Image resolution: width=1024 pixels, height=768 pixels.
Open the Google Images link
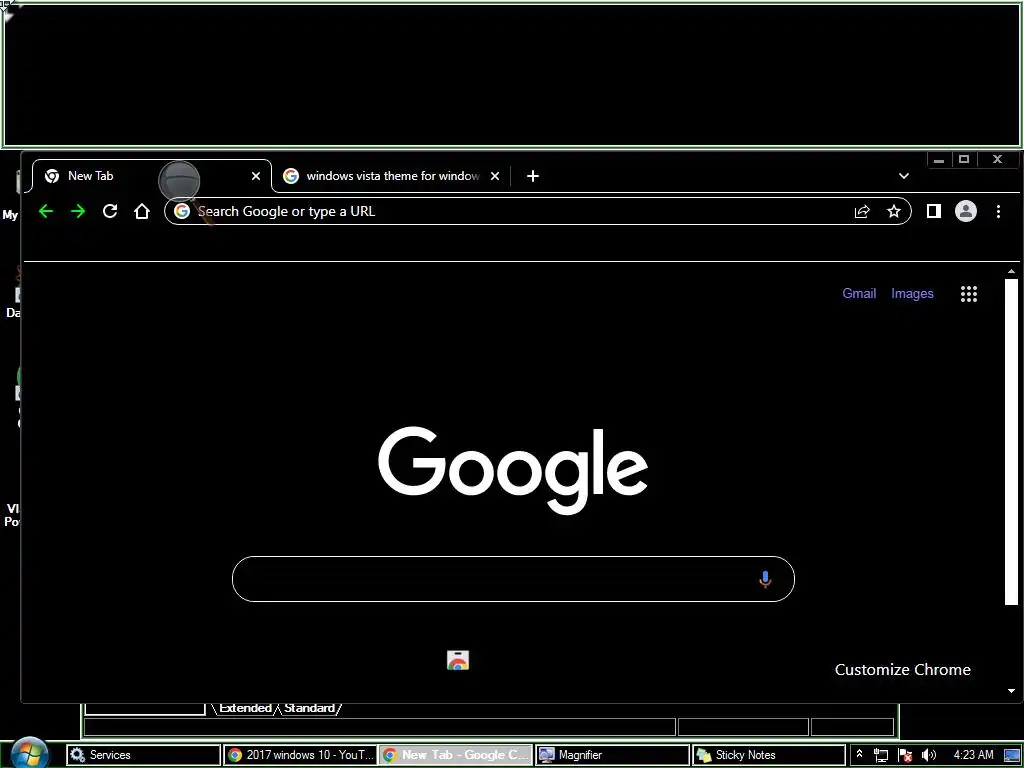912,294
